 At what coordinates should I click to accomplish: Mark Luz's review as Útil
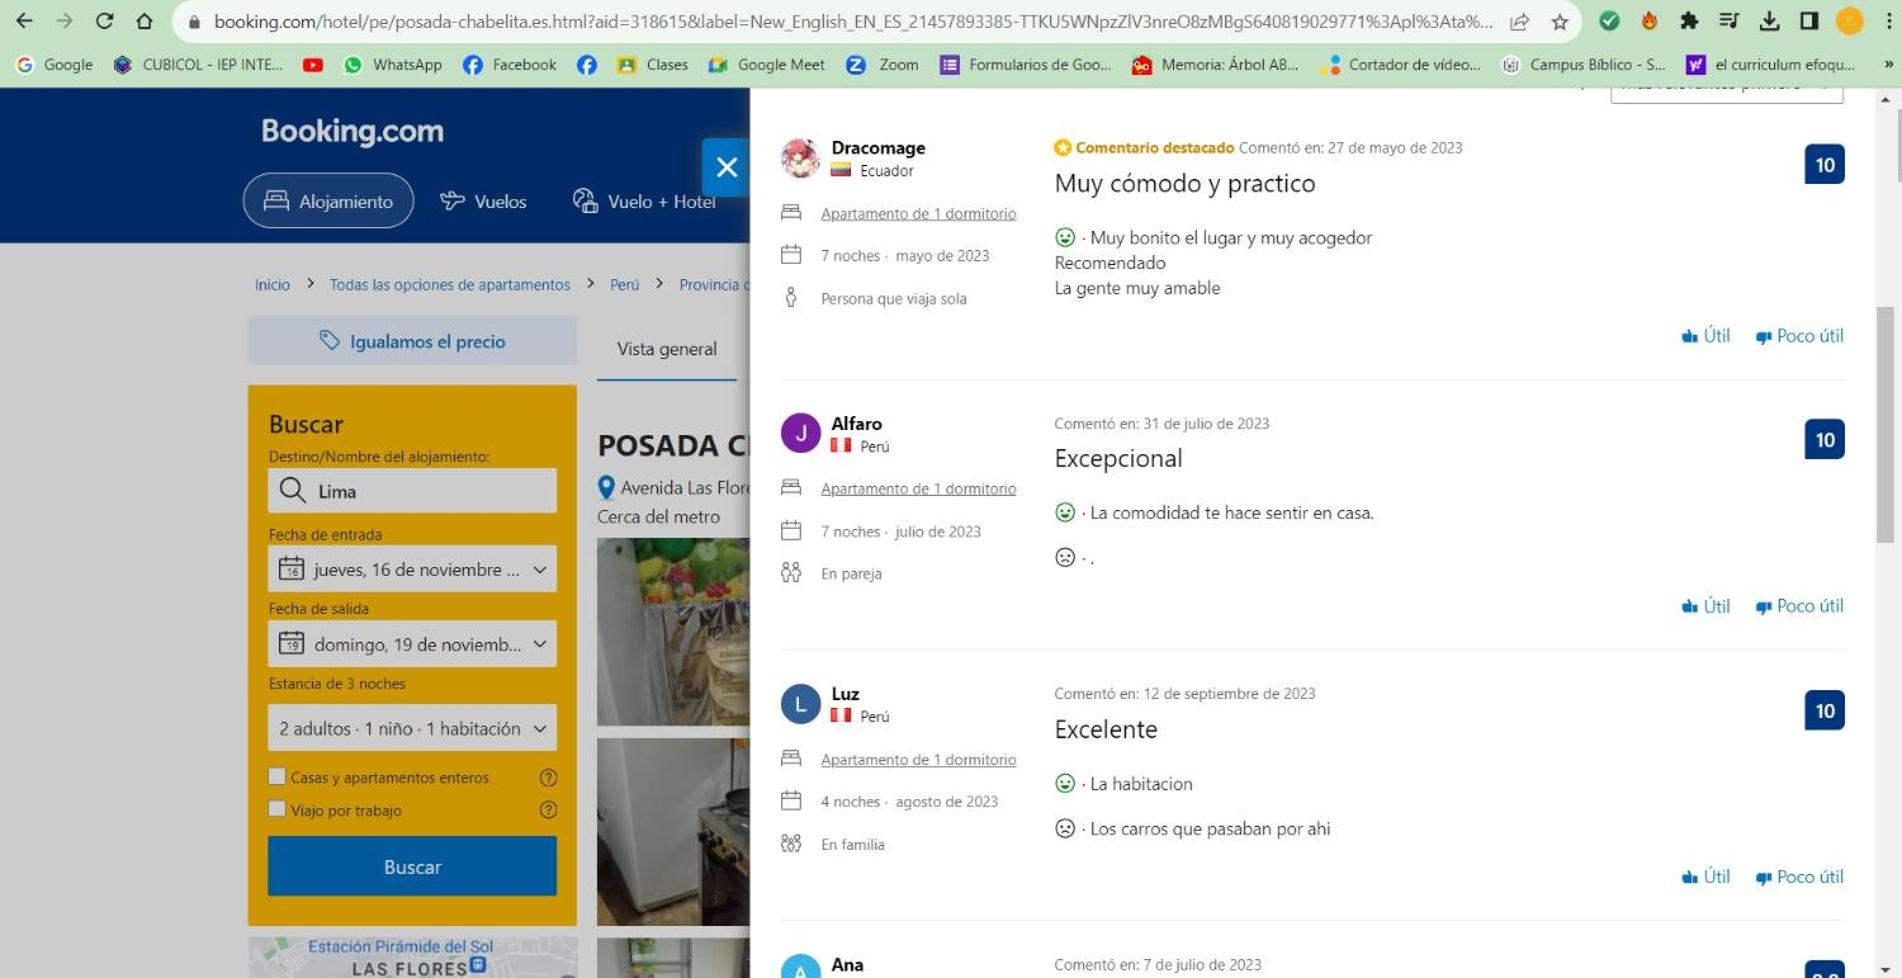pos(1706,877)
